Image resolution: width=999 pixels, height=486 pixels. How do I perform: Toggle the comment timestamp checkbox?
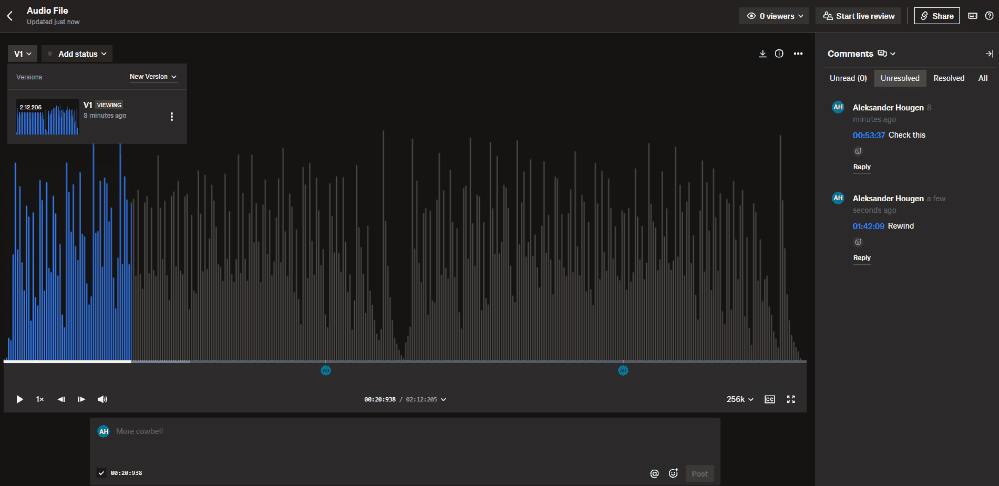(x=101, y=473)
